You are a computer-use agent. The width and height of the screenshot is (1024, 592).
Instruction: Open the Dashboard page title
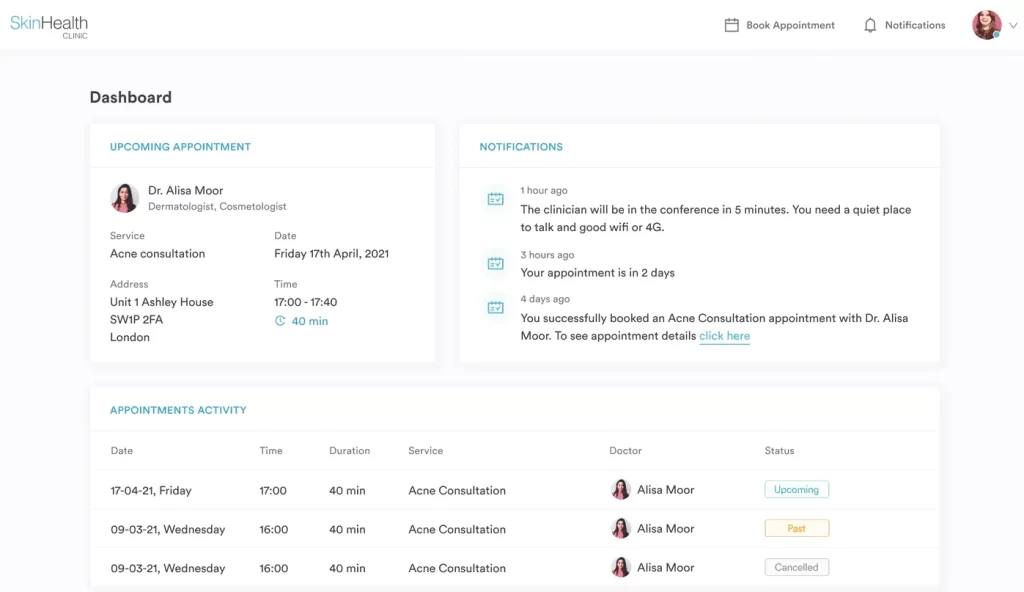point(131,97)
